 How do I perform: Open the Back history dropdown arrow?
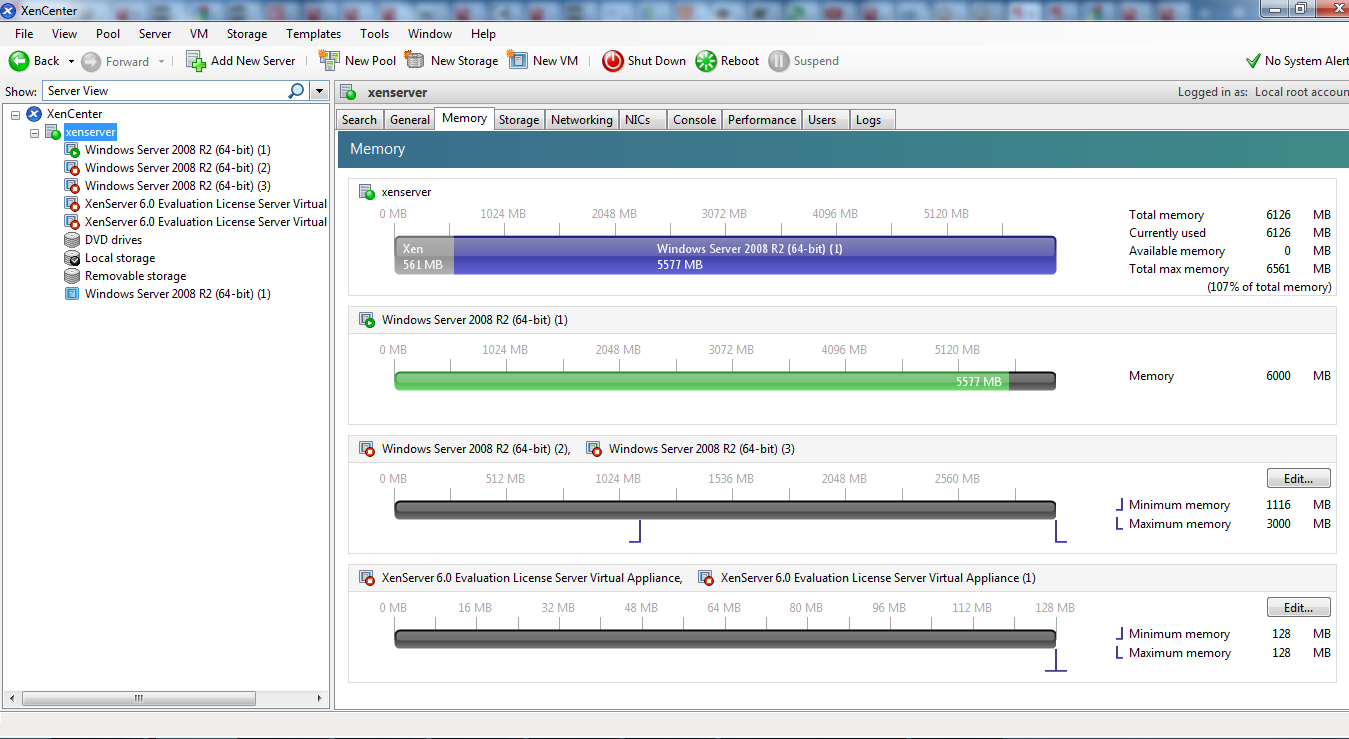coord(71,61)
